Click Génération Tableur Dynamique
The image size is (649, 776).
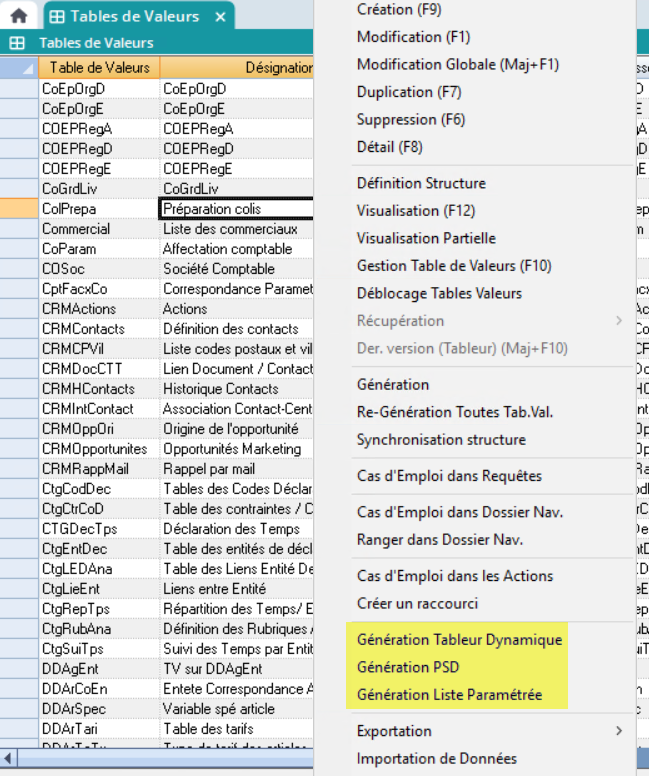(459, 640)
